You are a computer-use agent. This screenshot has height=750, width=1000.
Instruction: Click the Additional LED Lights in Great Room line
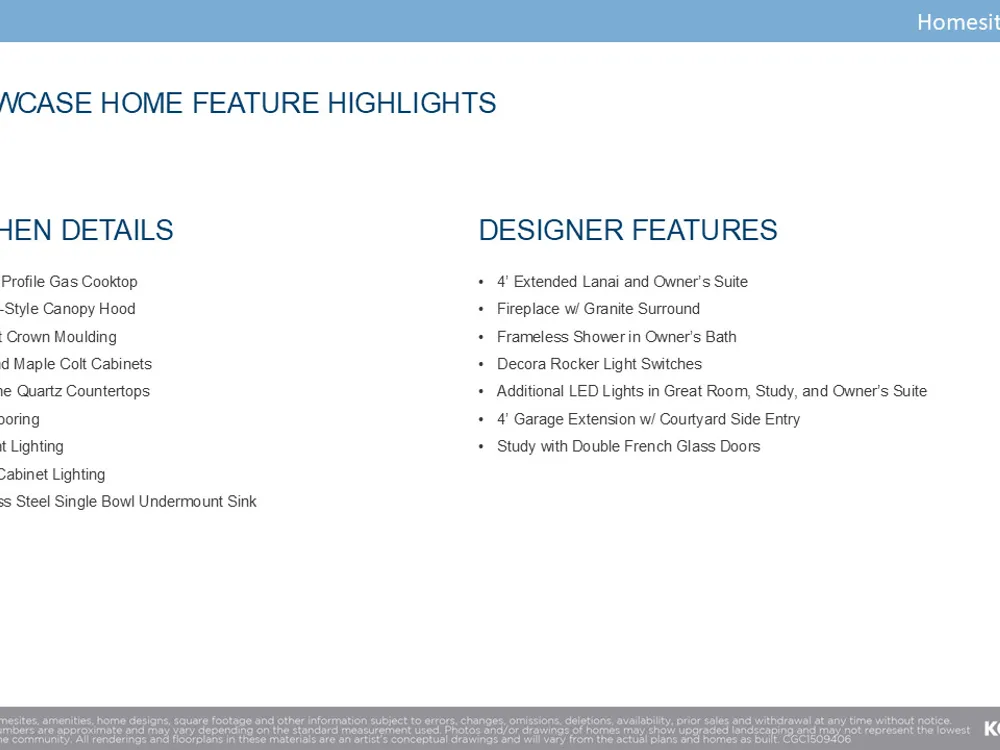coord(711,391)
